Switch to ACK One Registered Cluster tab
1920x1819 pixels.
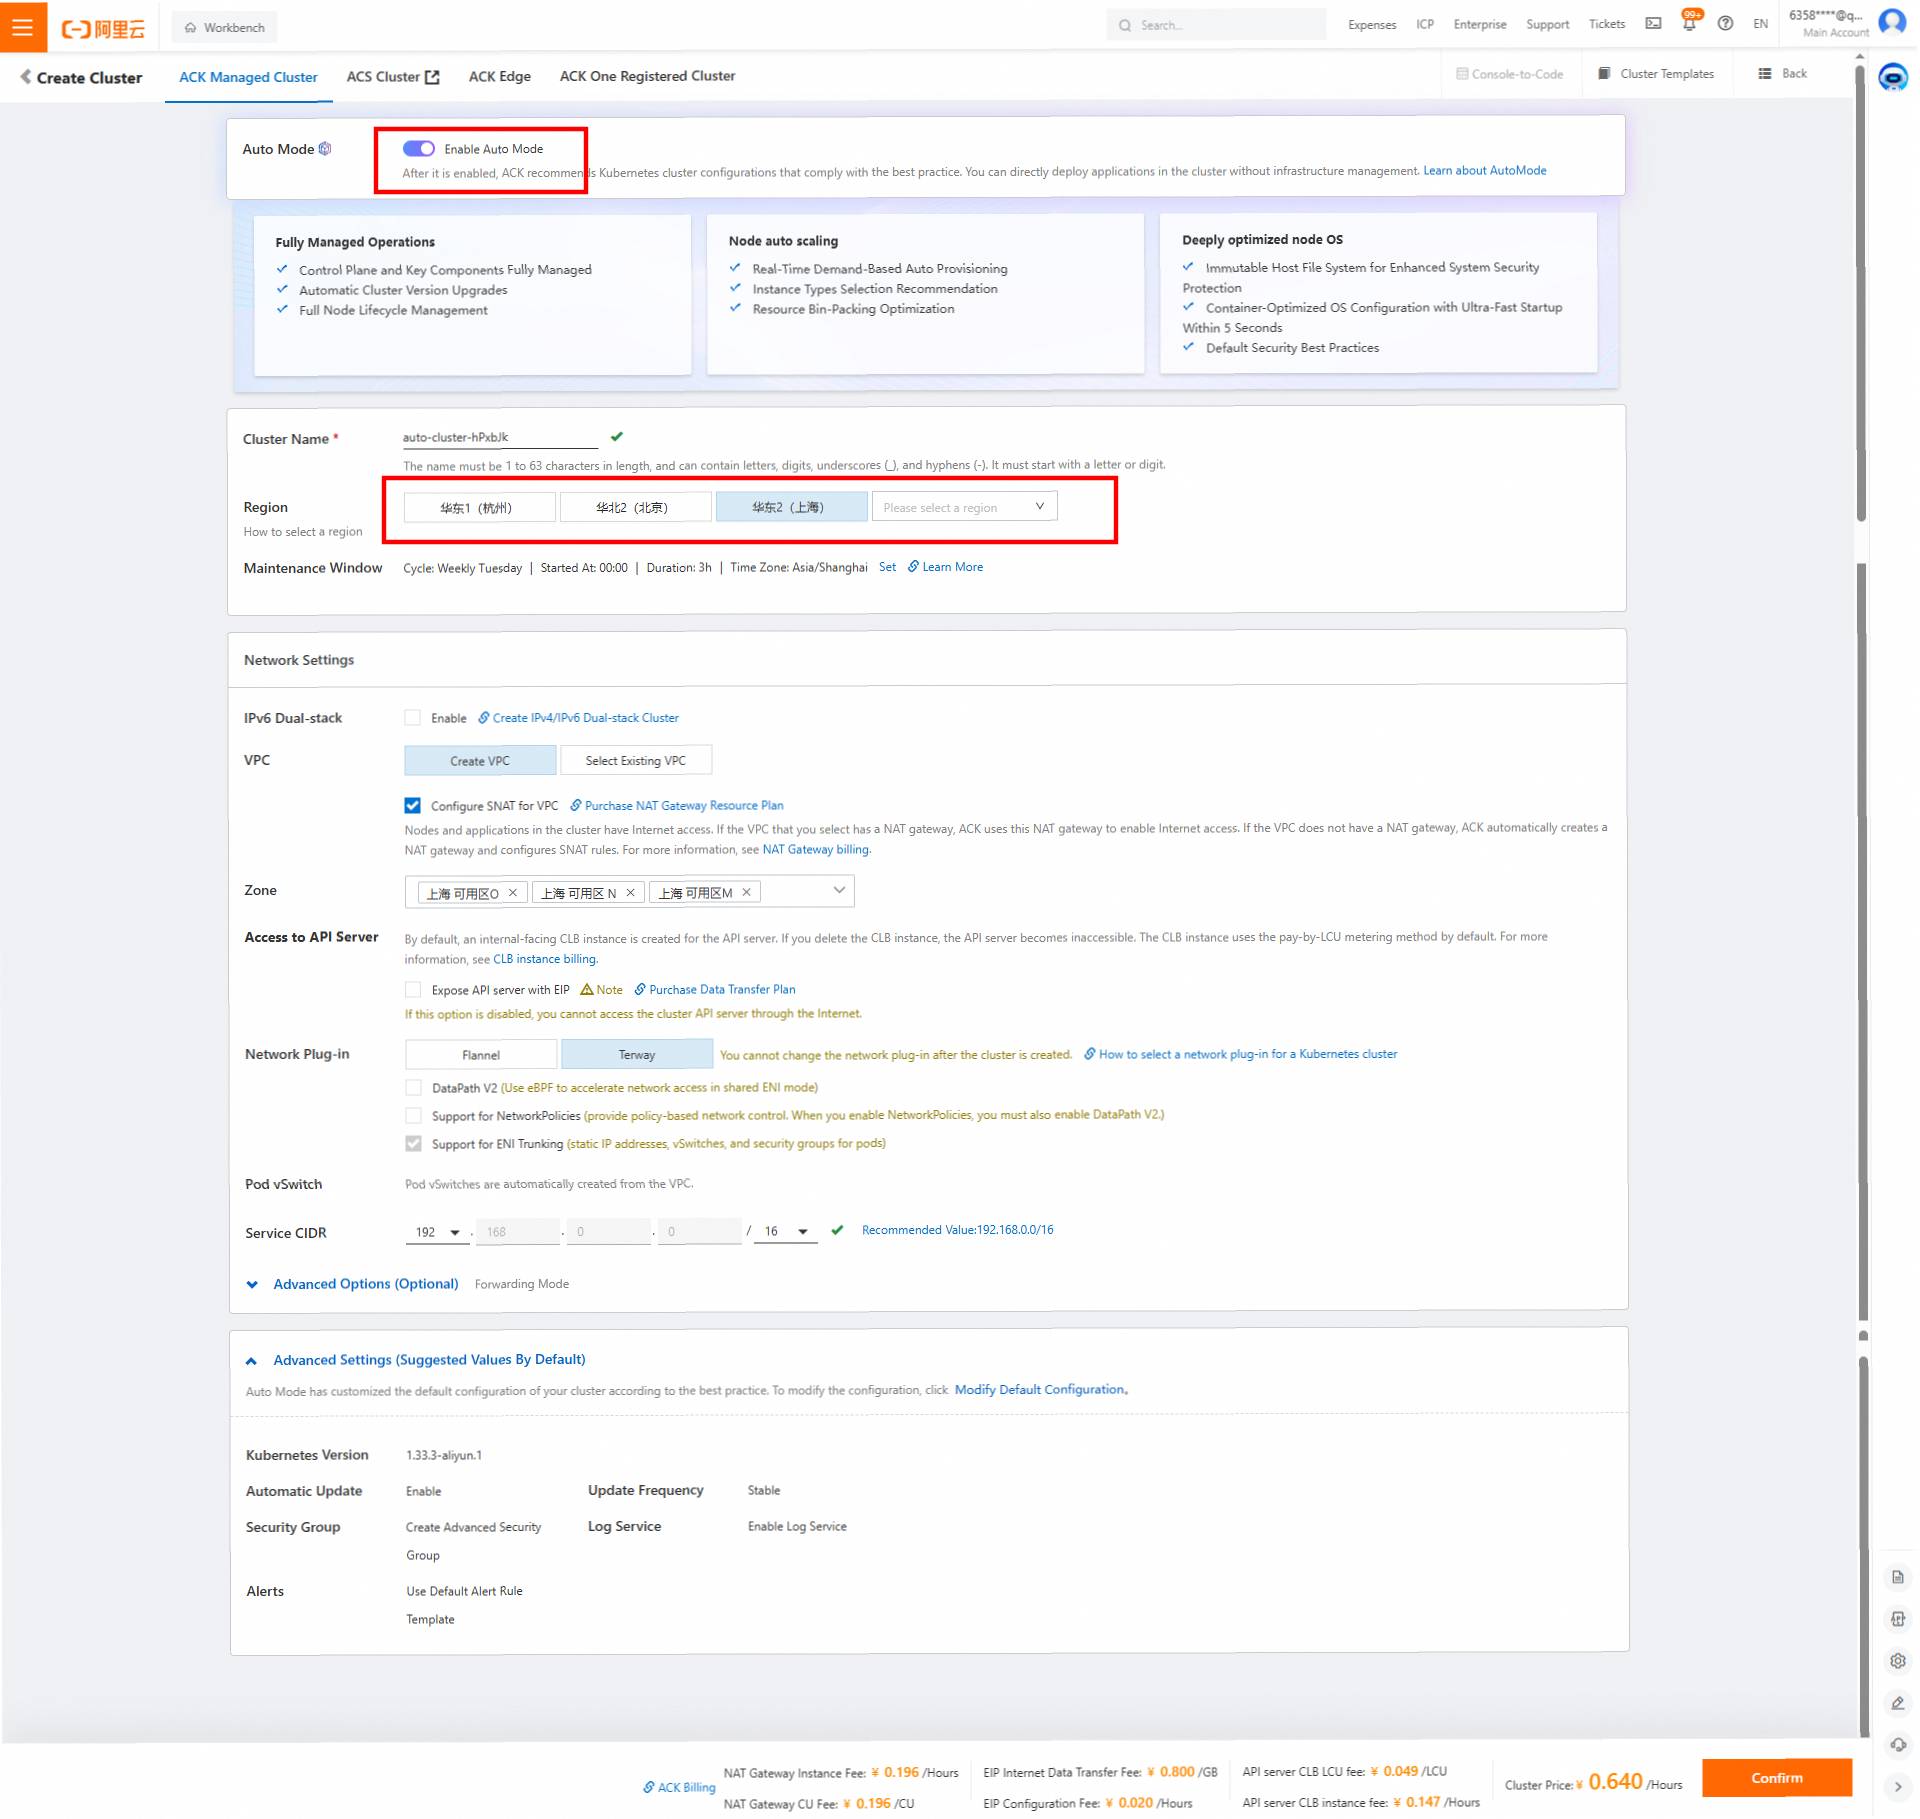pos(646,77)
